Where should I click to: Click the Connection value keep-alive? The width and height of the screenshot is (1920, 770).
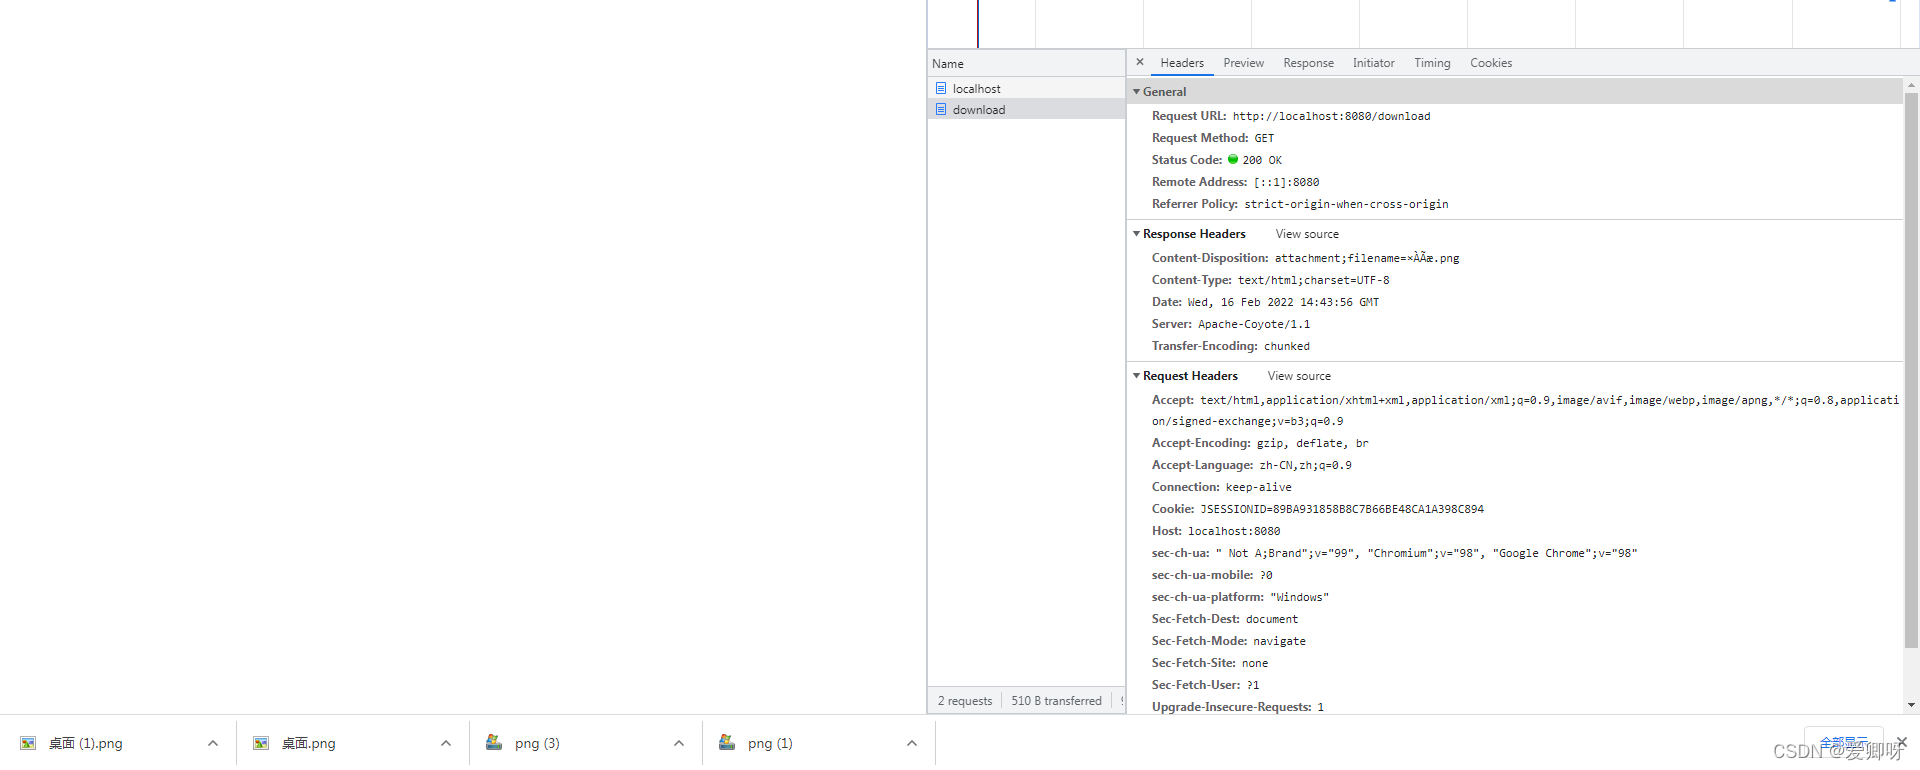coord(1258,487)
